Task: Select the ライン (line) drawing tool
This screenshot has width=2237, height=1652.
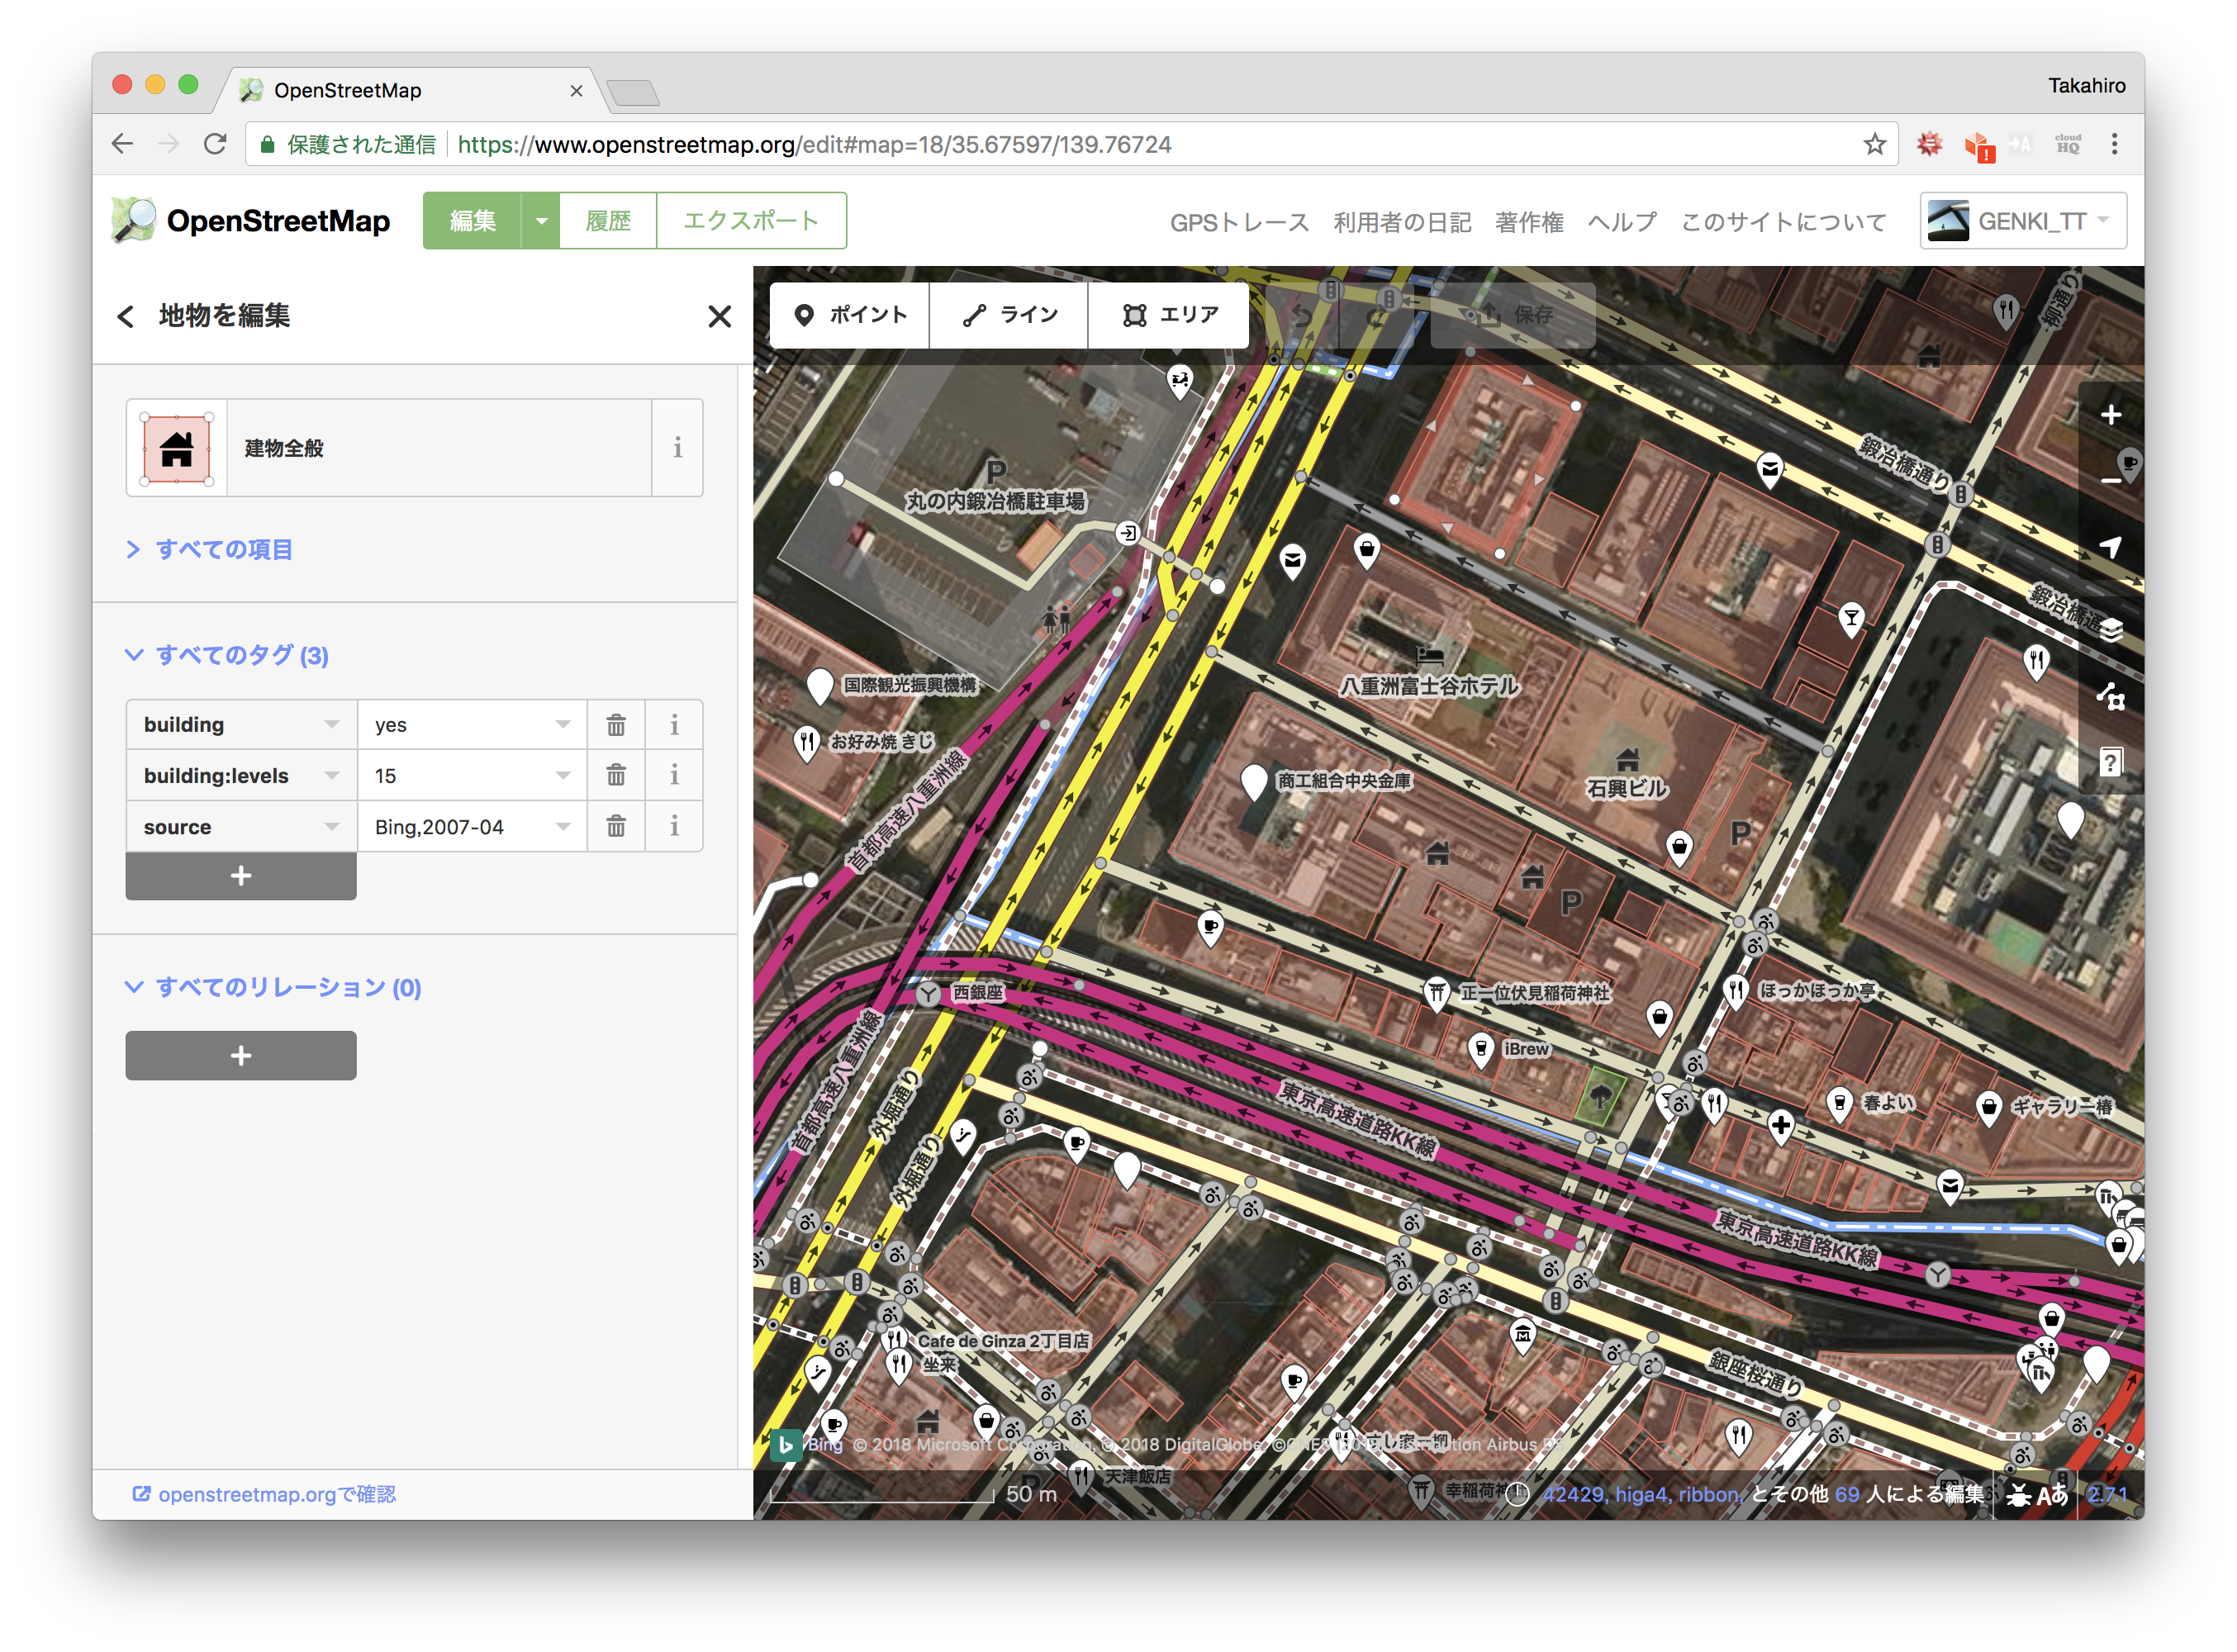Action: coord(1009,315)
